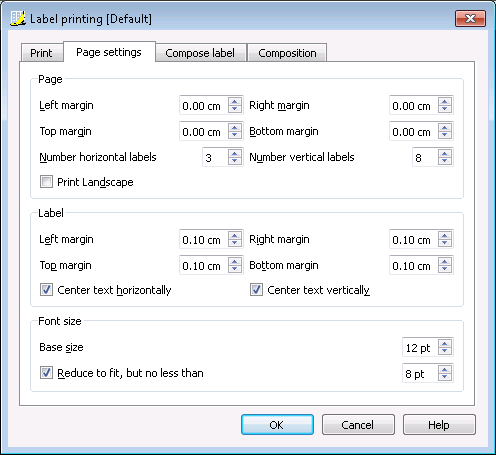
Task: Click the Label printing app icon in title bar
Action: 18,18
